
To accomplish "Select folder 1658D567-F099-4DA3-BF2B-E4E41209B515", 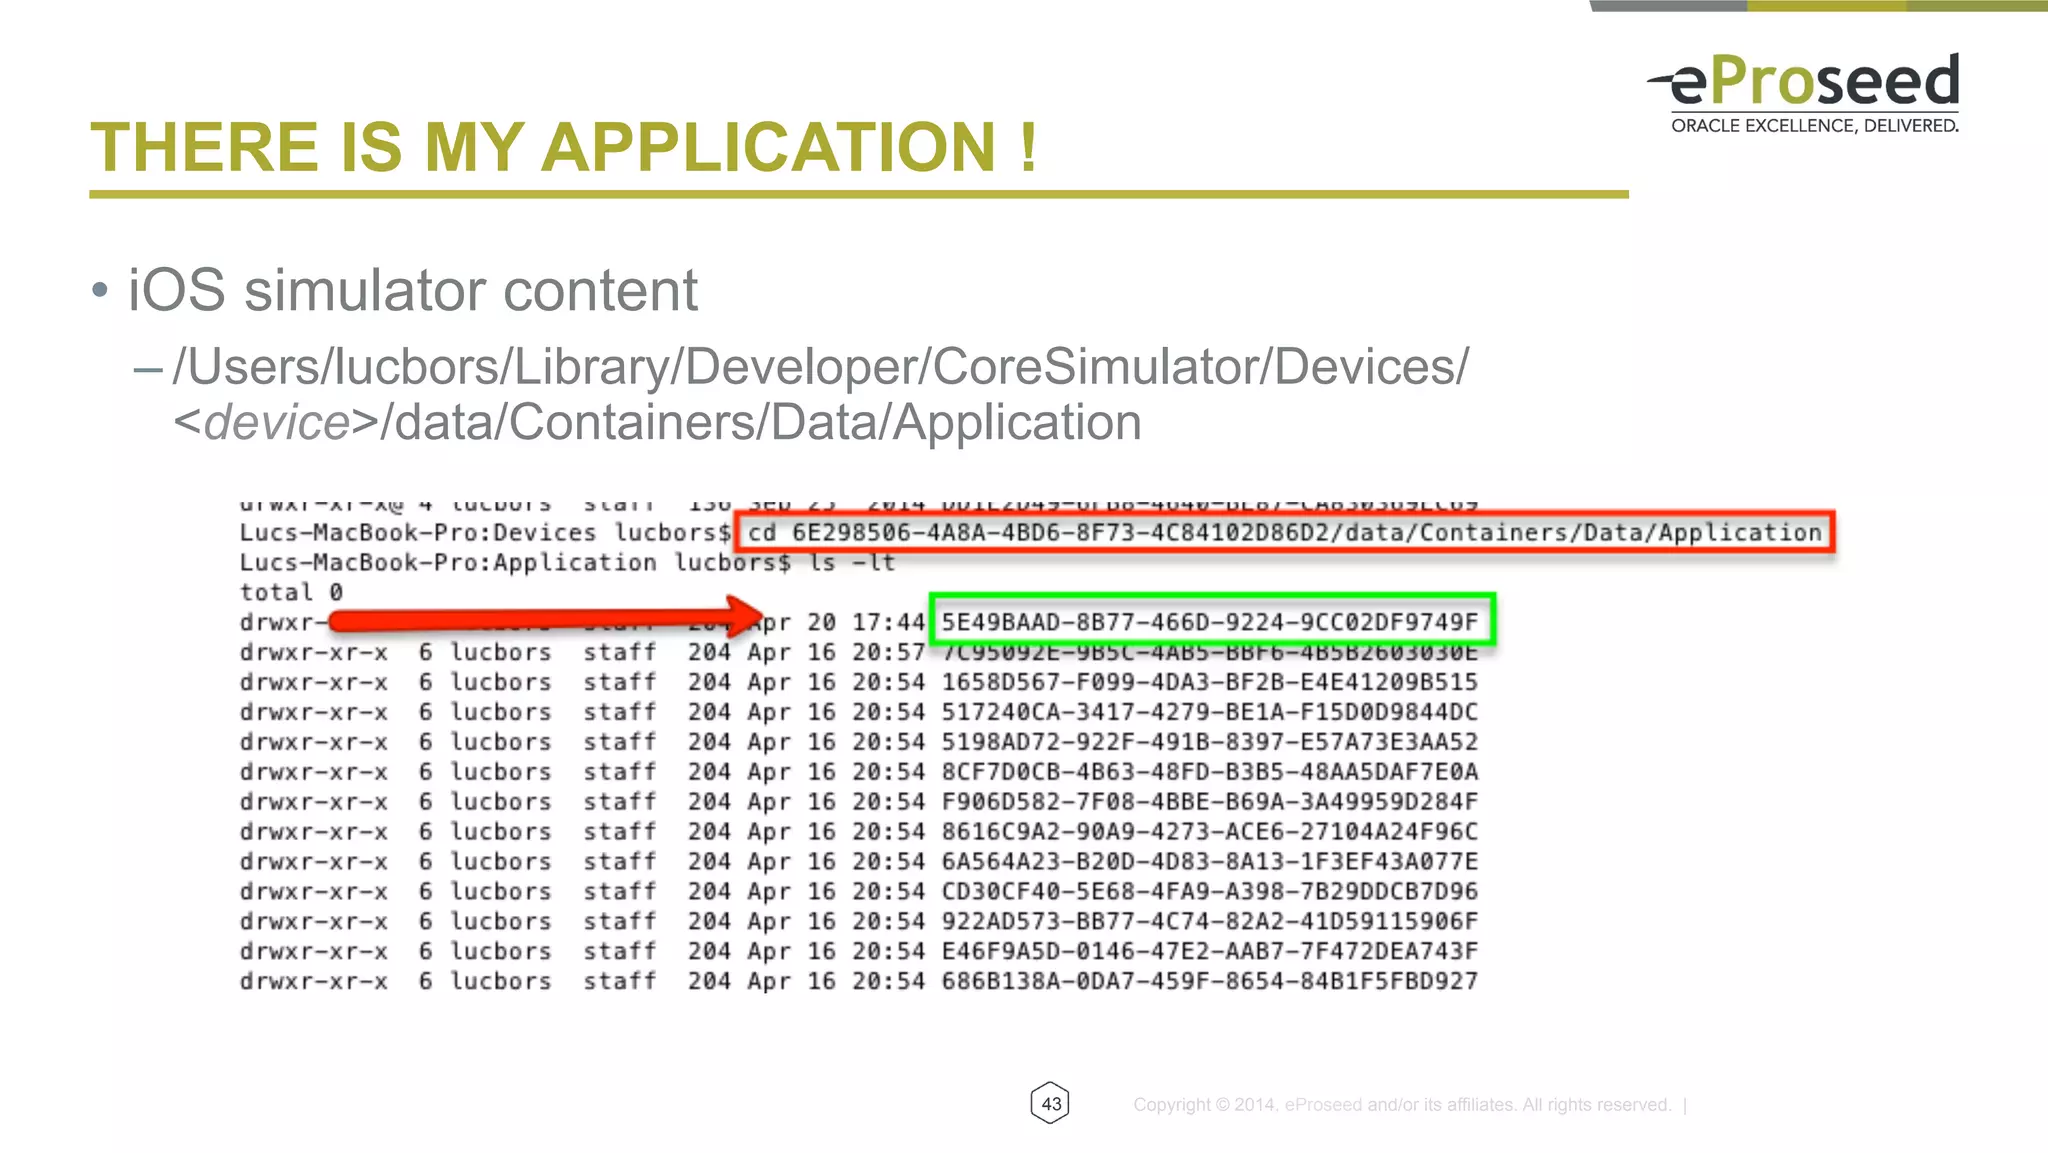I will (1210, 682).
